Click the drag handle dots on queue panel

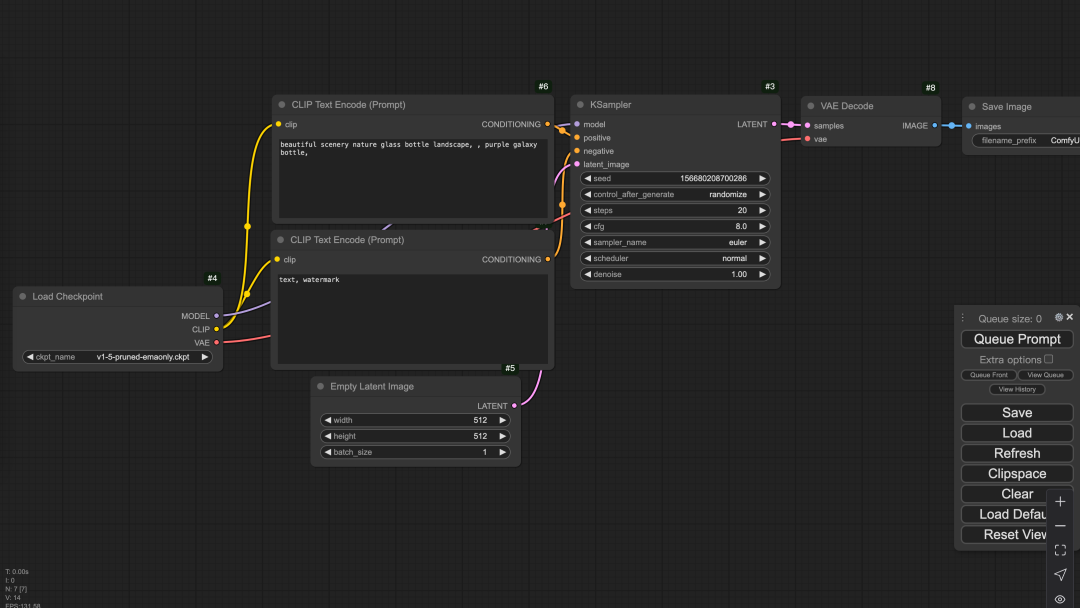click(963, 318)
